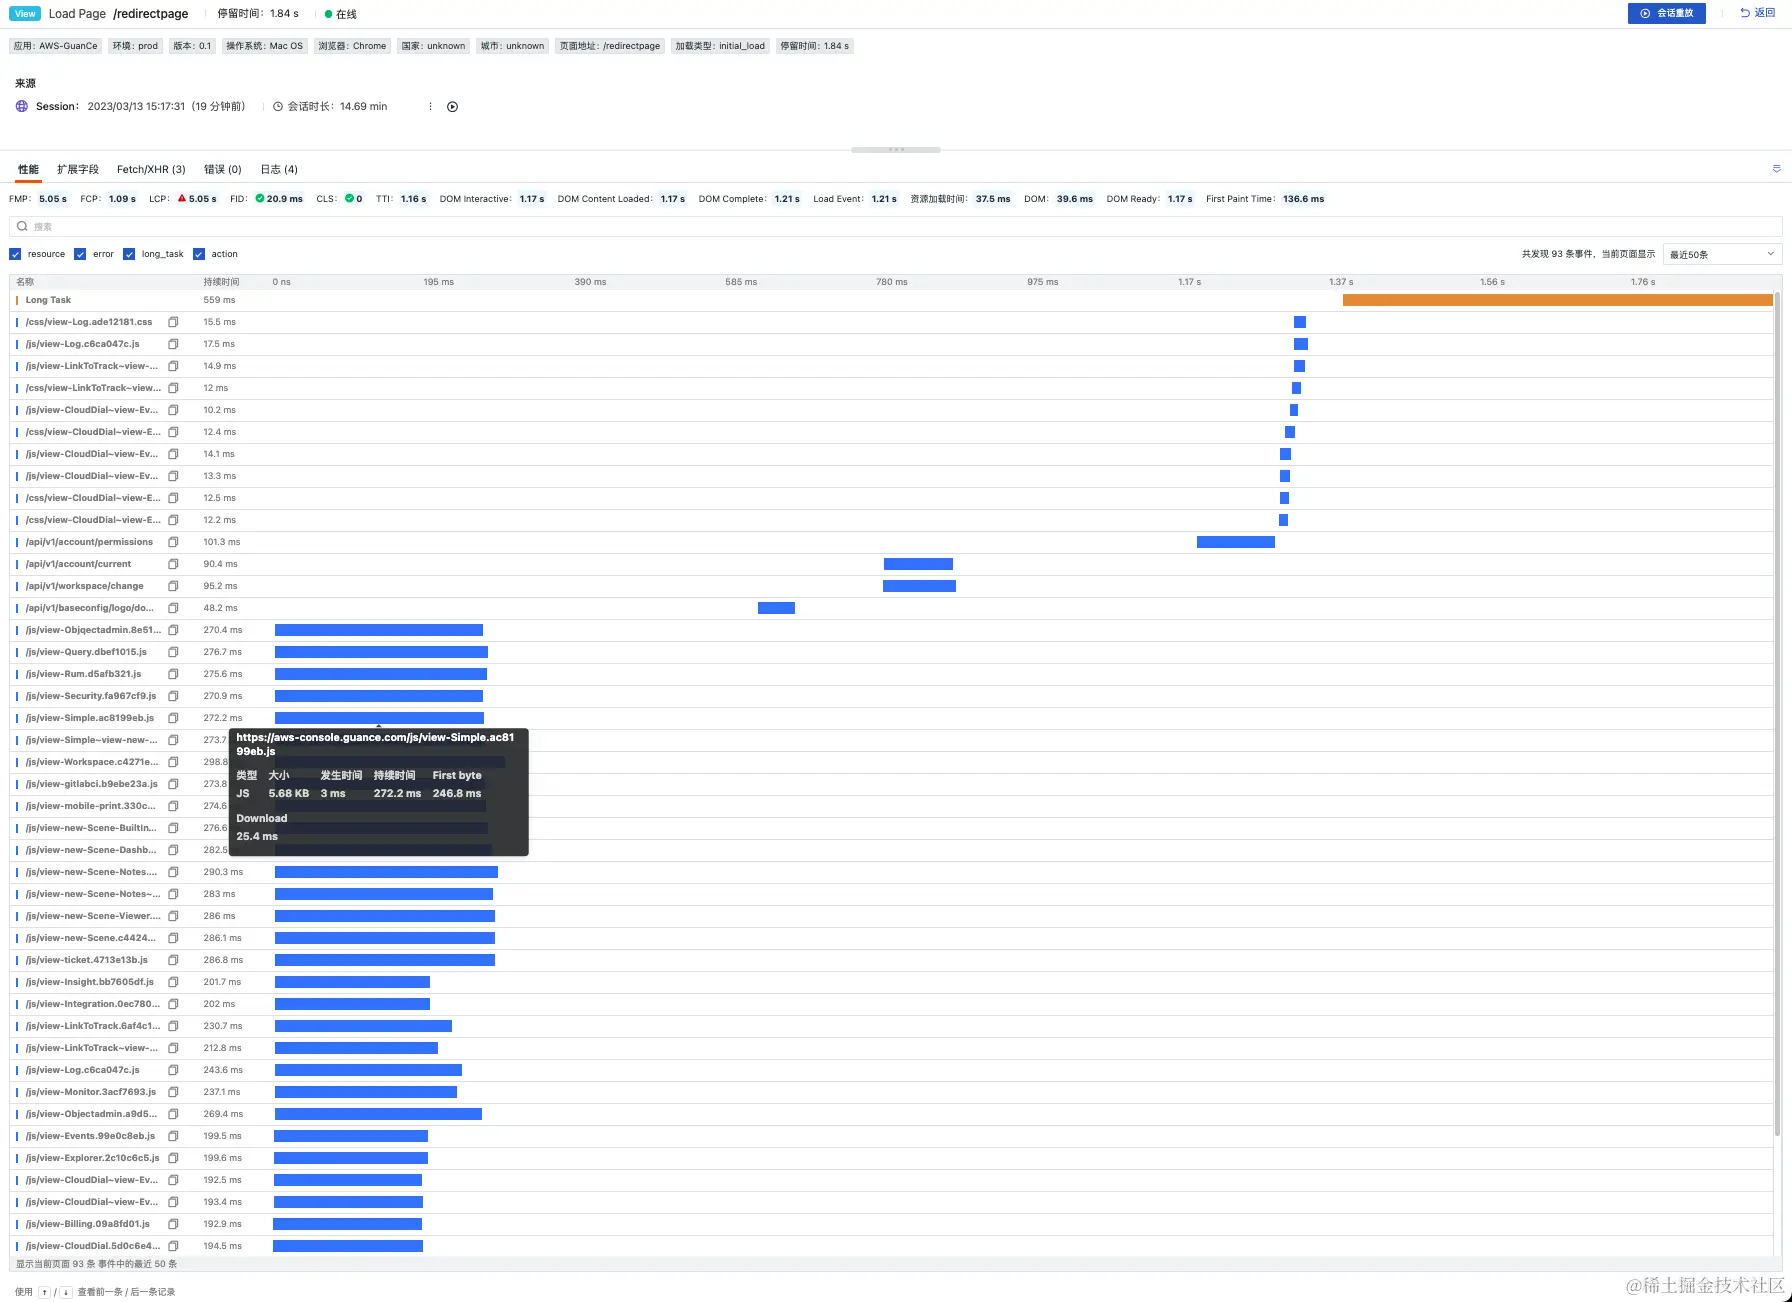The width and height of the screenshot is (1792, 1302).
Task: Toggle the long_task filter checkbox
Action: [129, 254]
